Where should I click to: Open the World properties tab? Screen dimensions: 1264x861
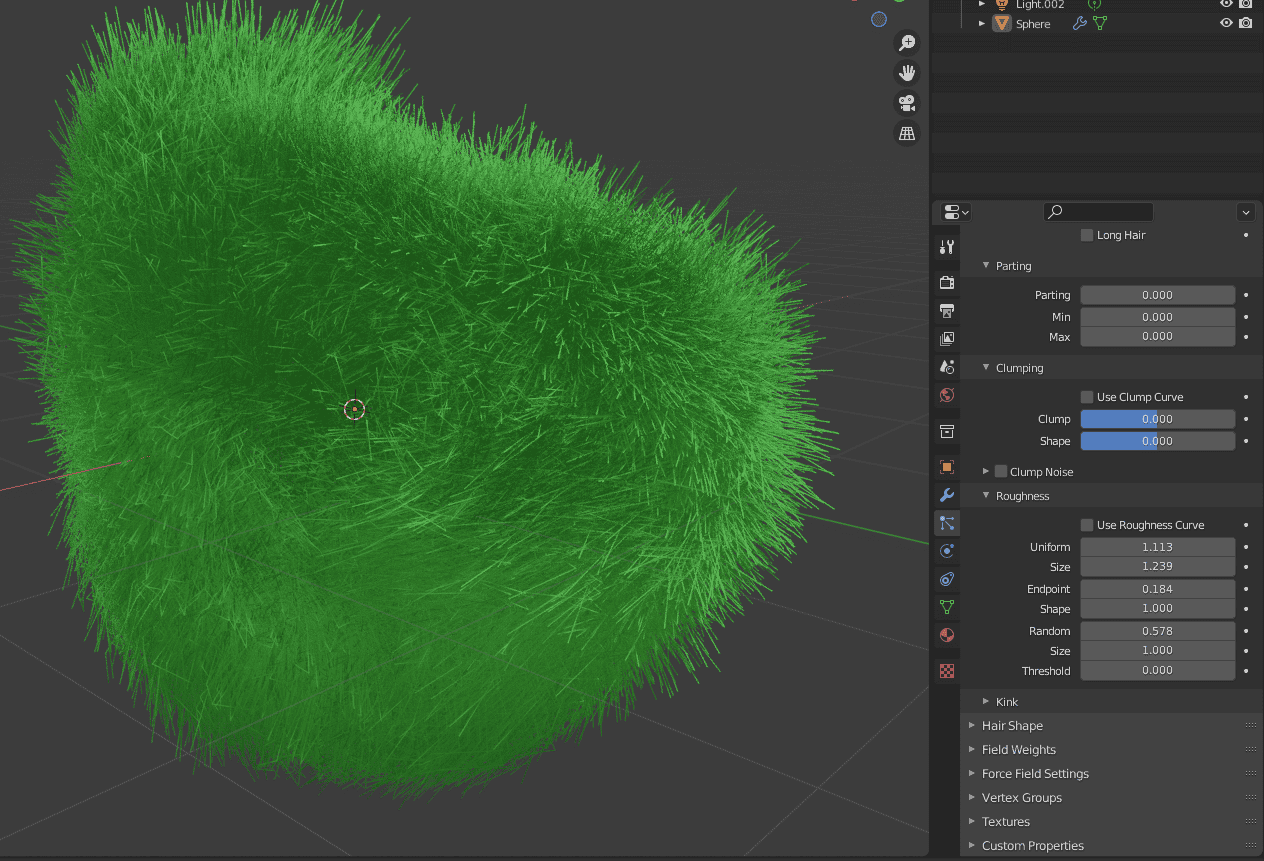[946, 395]
